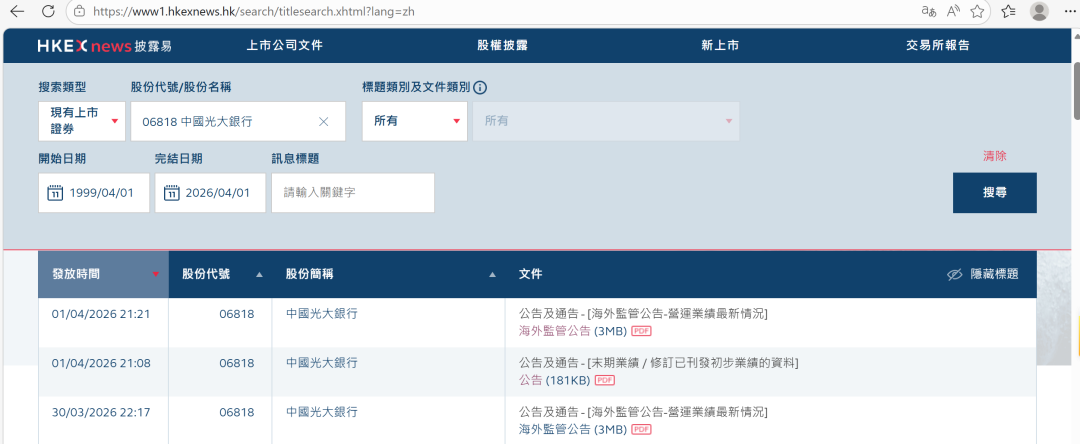Open 海外監管公告 (3MB) dated 01/04/2026
Viewport: 1080px width, 444px height.
click(572, 331)
